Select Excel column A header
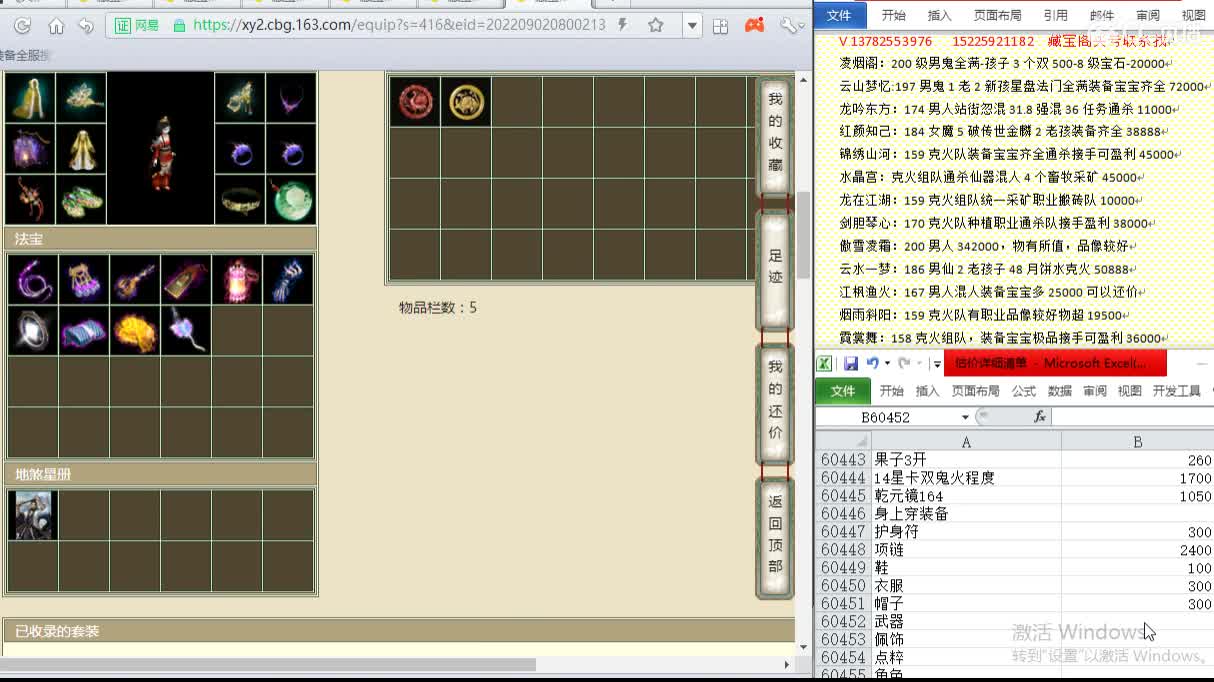 tap(966, 441)
